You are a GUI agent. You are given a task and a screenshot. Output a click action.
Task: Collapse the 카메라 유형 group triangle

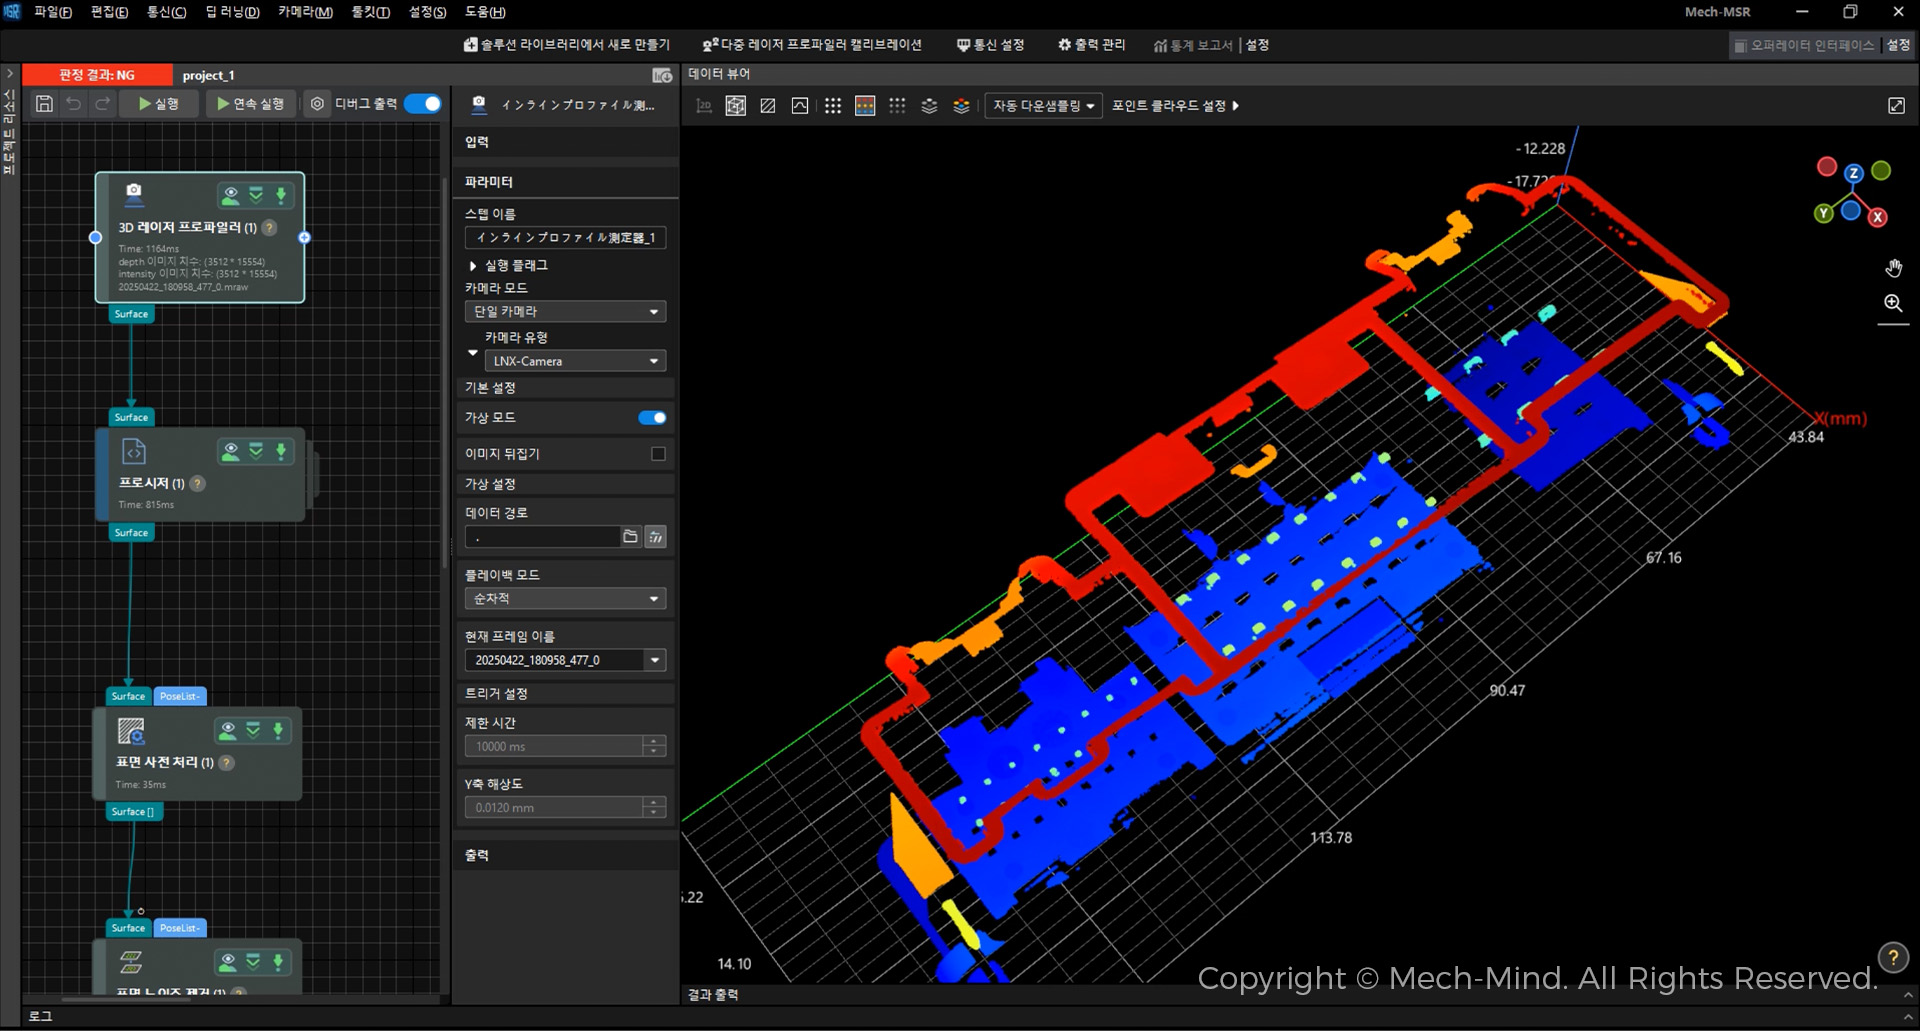[473, 353]
